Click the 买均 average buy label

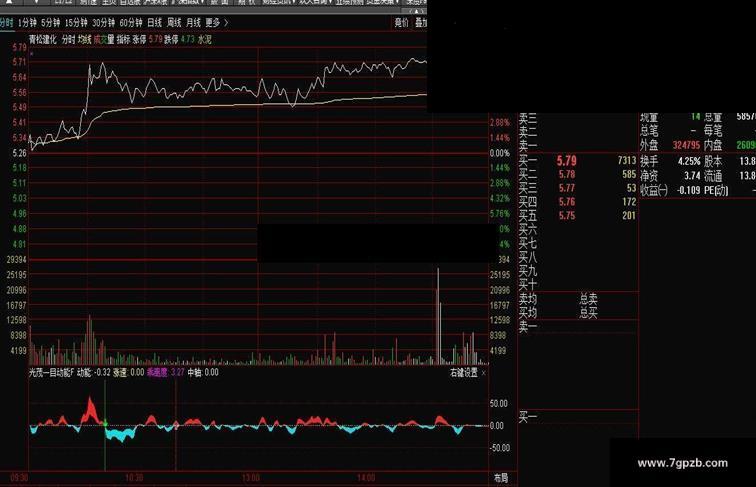(x=527, y=313)
